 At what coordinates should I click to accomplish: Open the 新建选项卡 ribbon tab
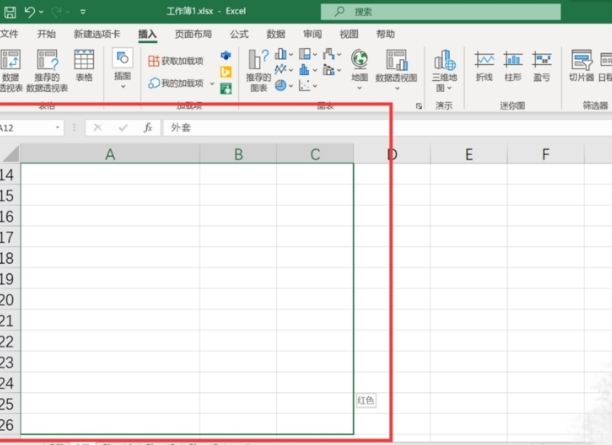97,34
